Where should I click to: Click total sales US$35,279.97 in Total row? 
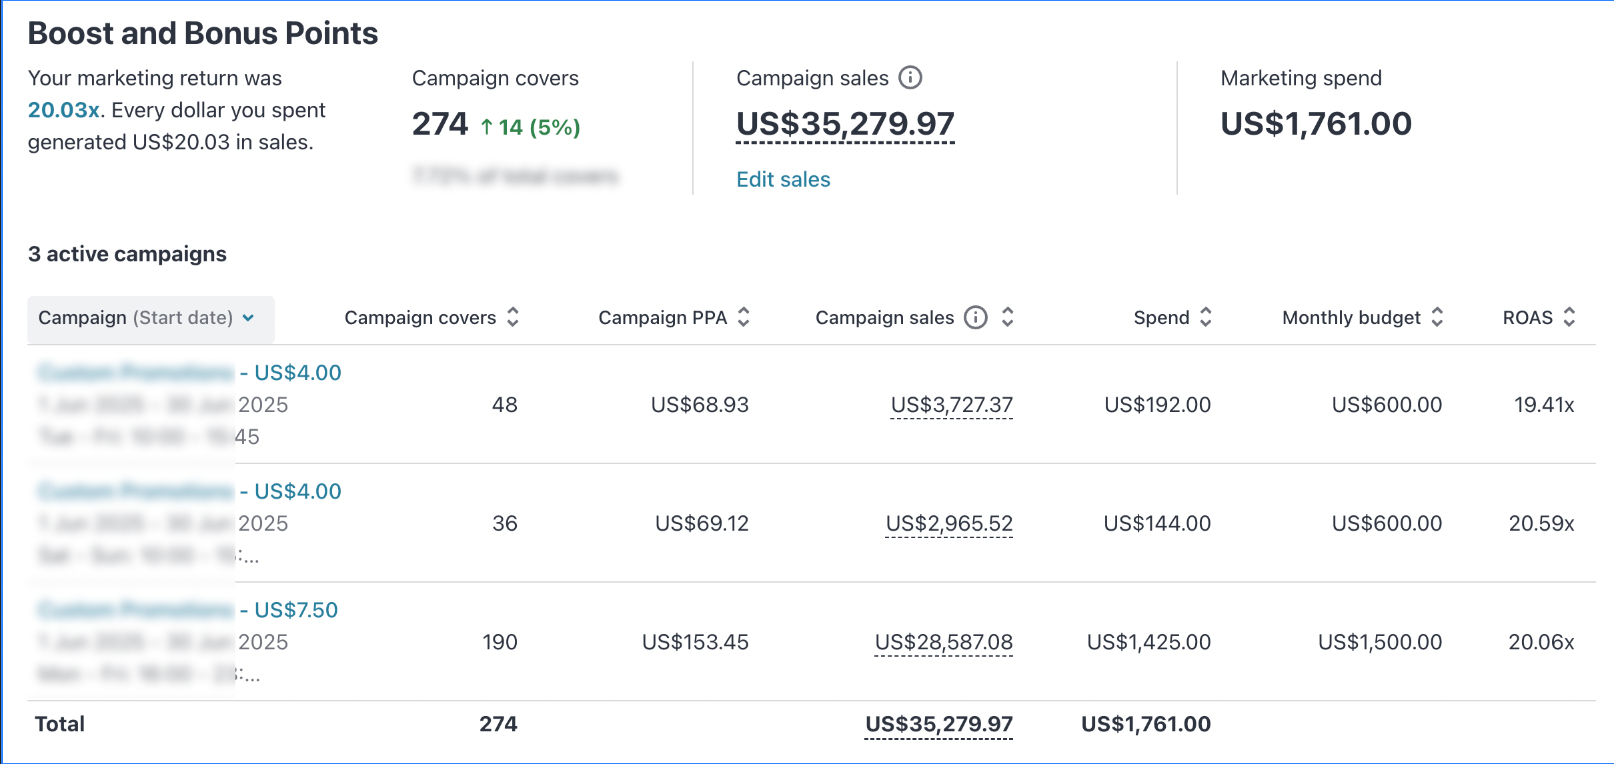938,724
